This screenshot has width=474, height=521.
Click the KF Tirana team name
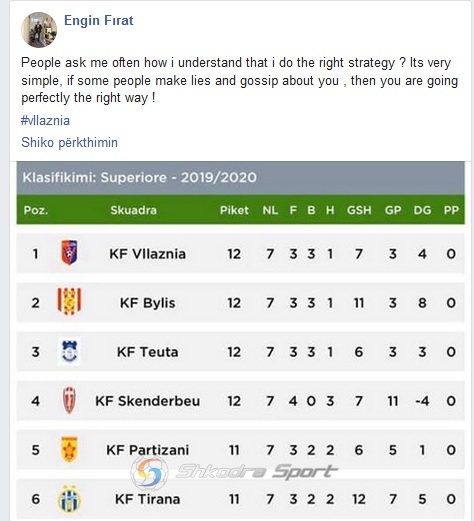point(147,499)
